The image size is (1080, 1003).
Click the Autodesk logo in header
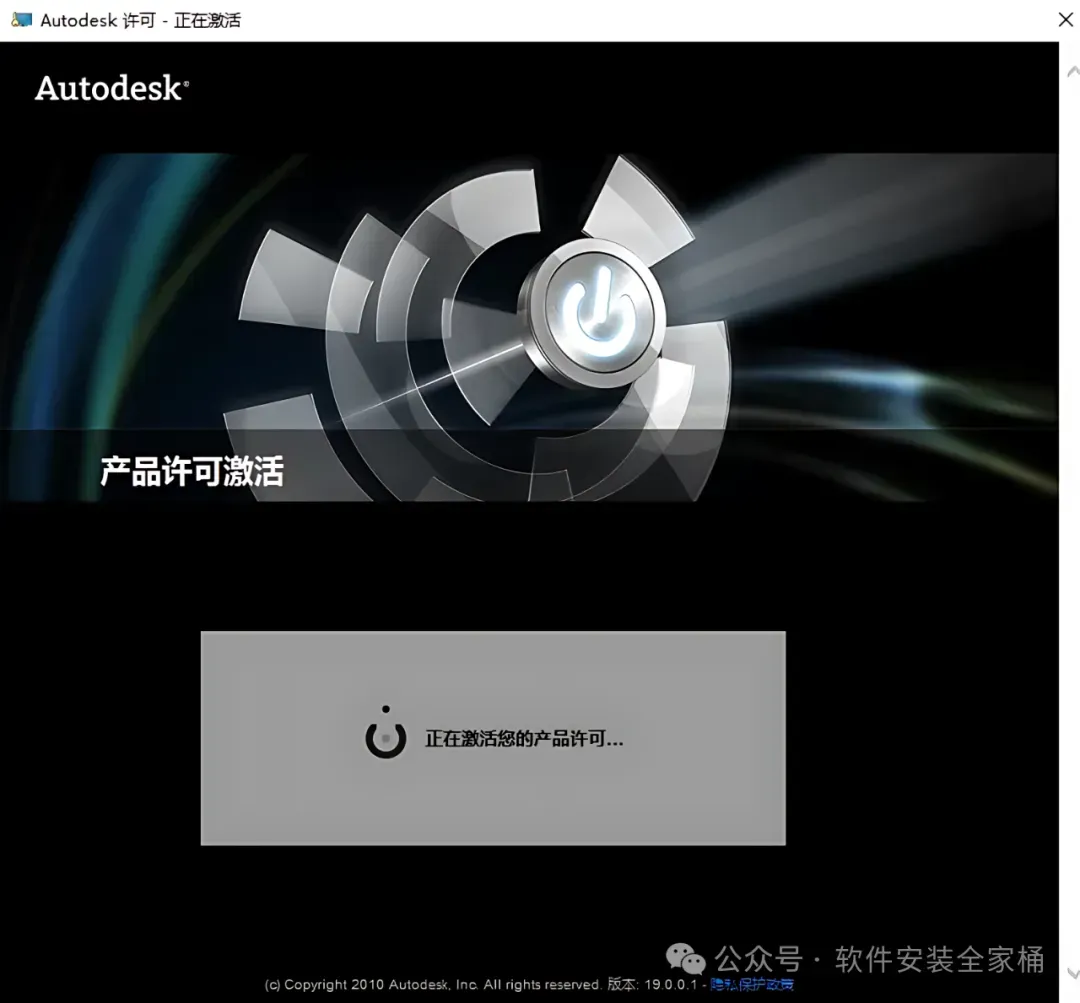pyautogui.click(x=112, y=88)
